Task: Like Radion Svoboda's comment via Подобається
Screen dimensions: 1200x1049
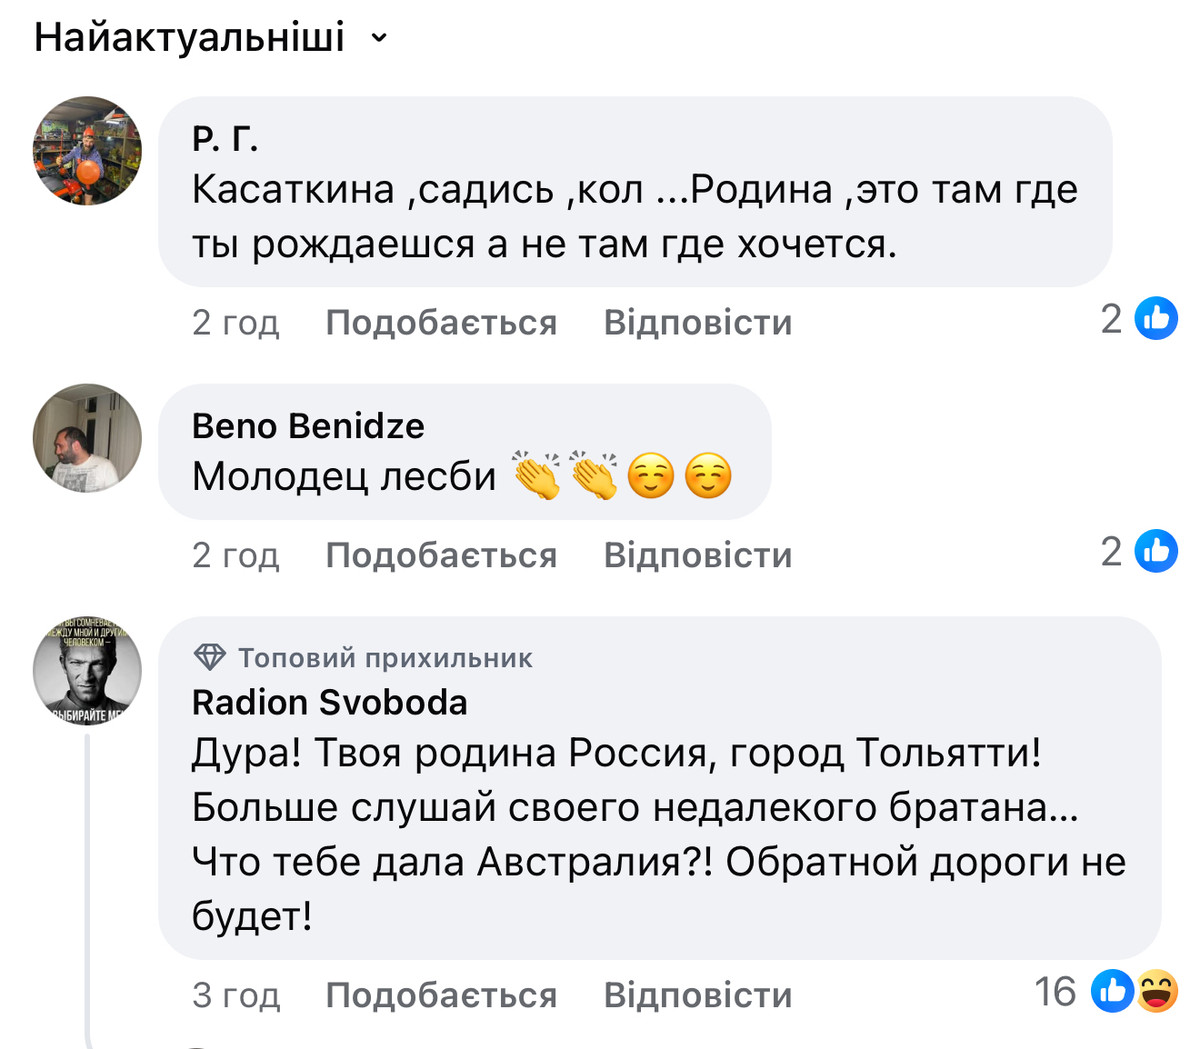Action: (441, 995)
